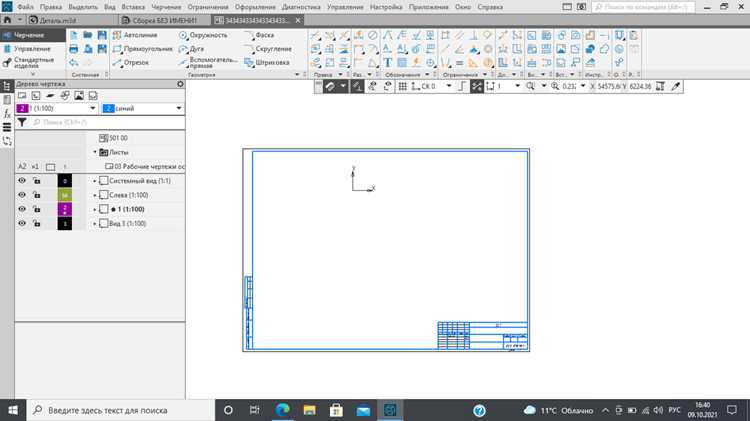Open Стандартные изделия
Viewport: 750px width, 421px height.
click(33, 63)
